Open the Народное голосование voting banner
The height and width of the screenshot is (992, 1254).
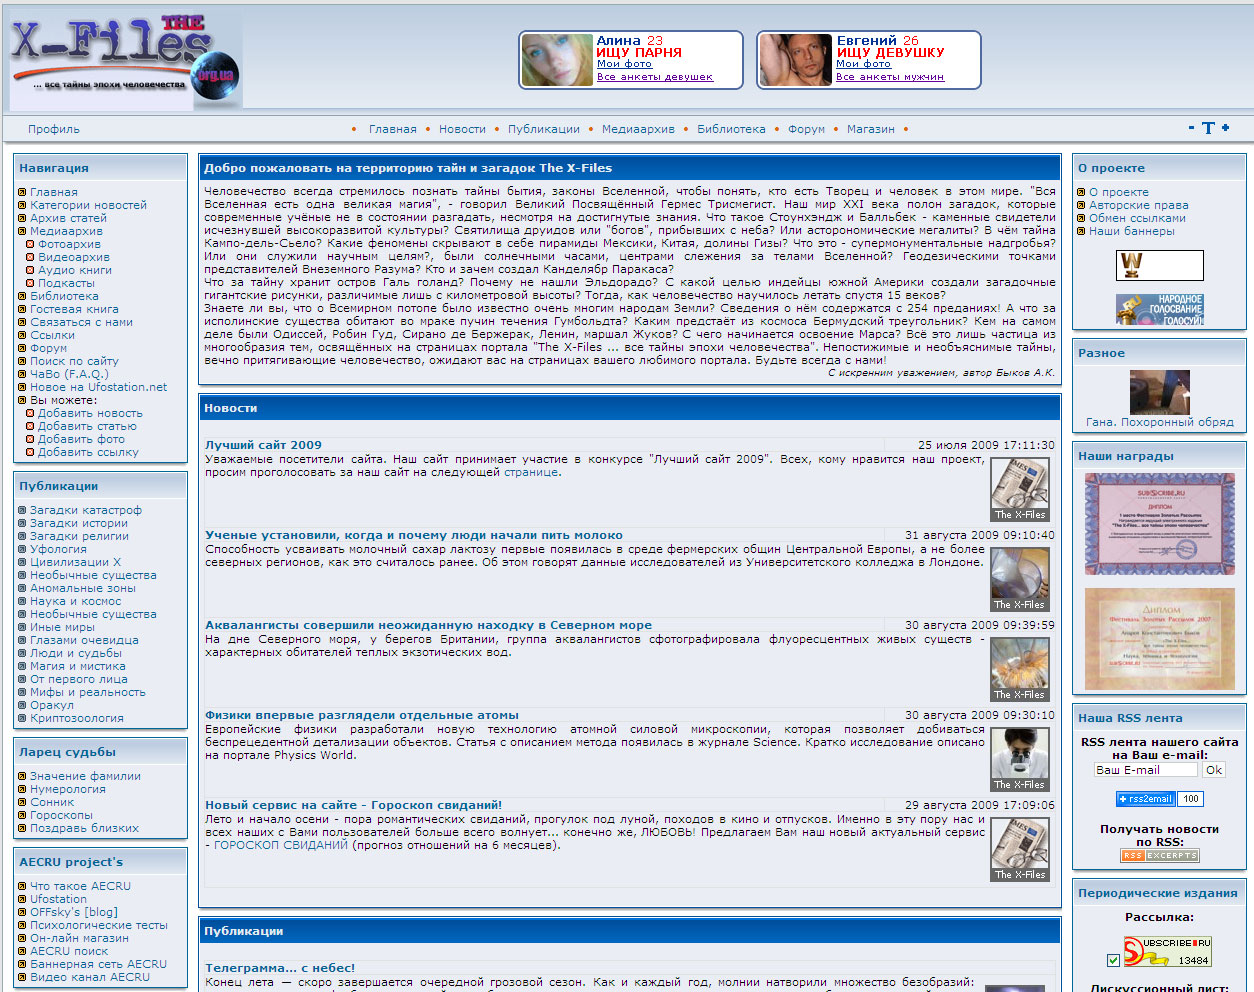click(1159, 310)
